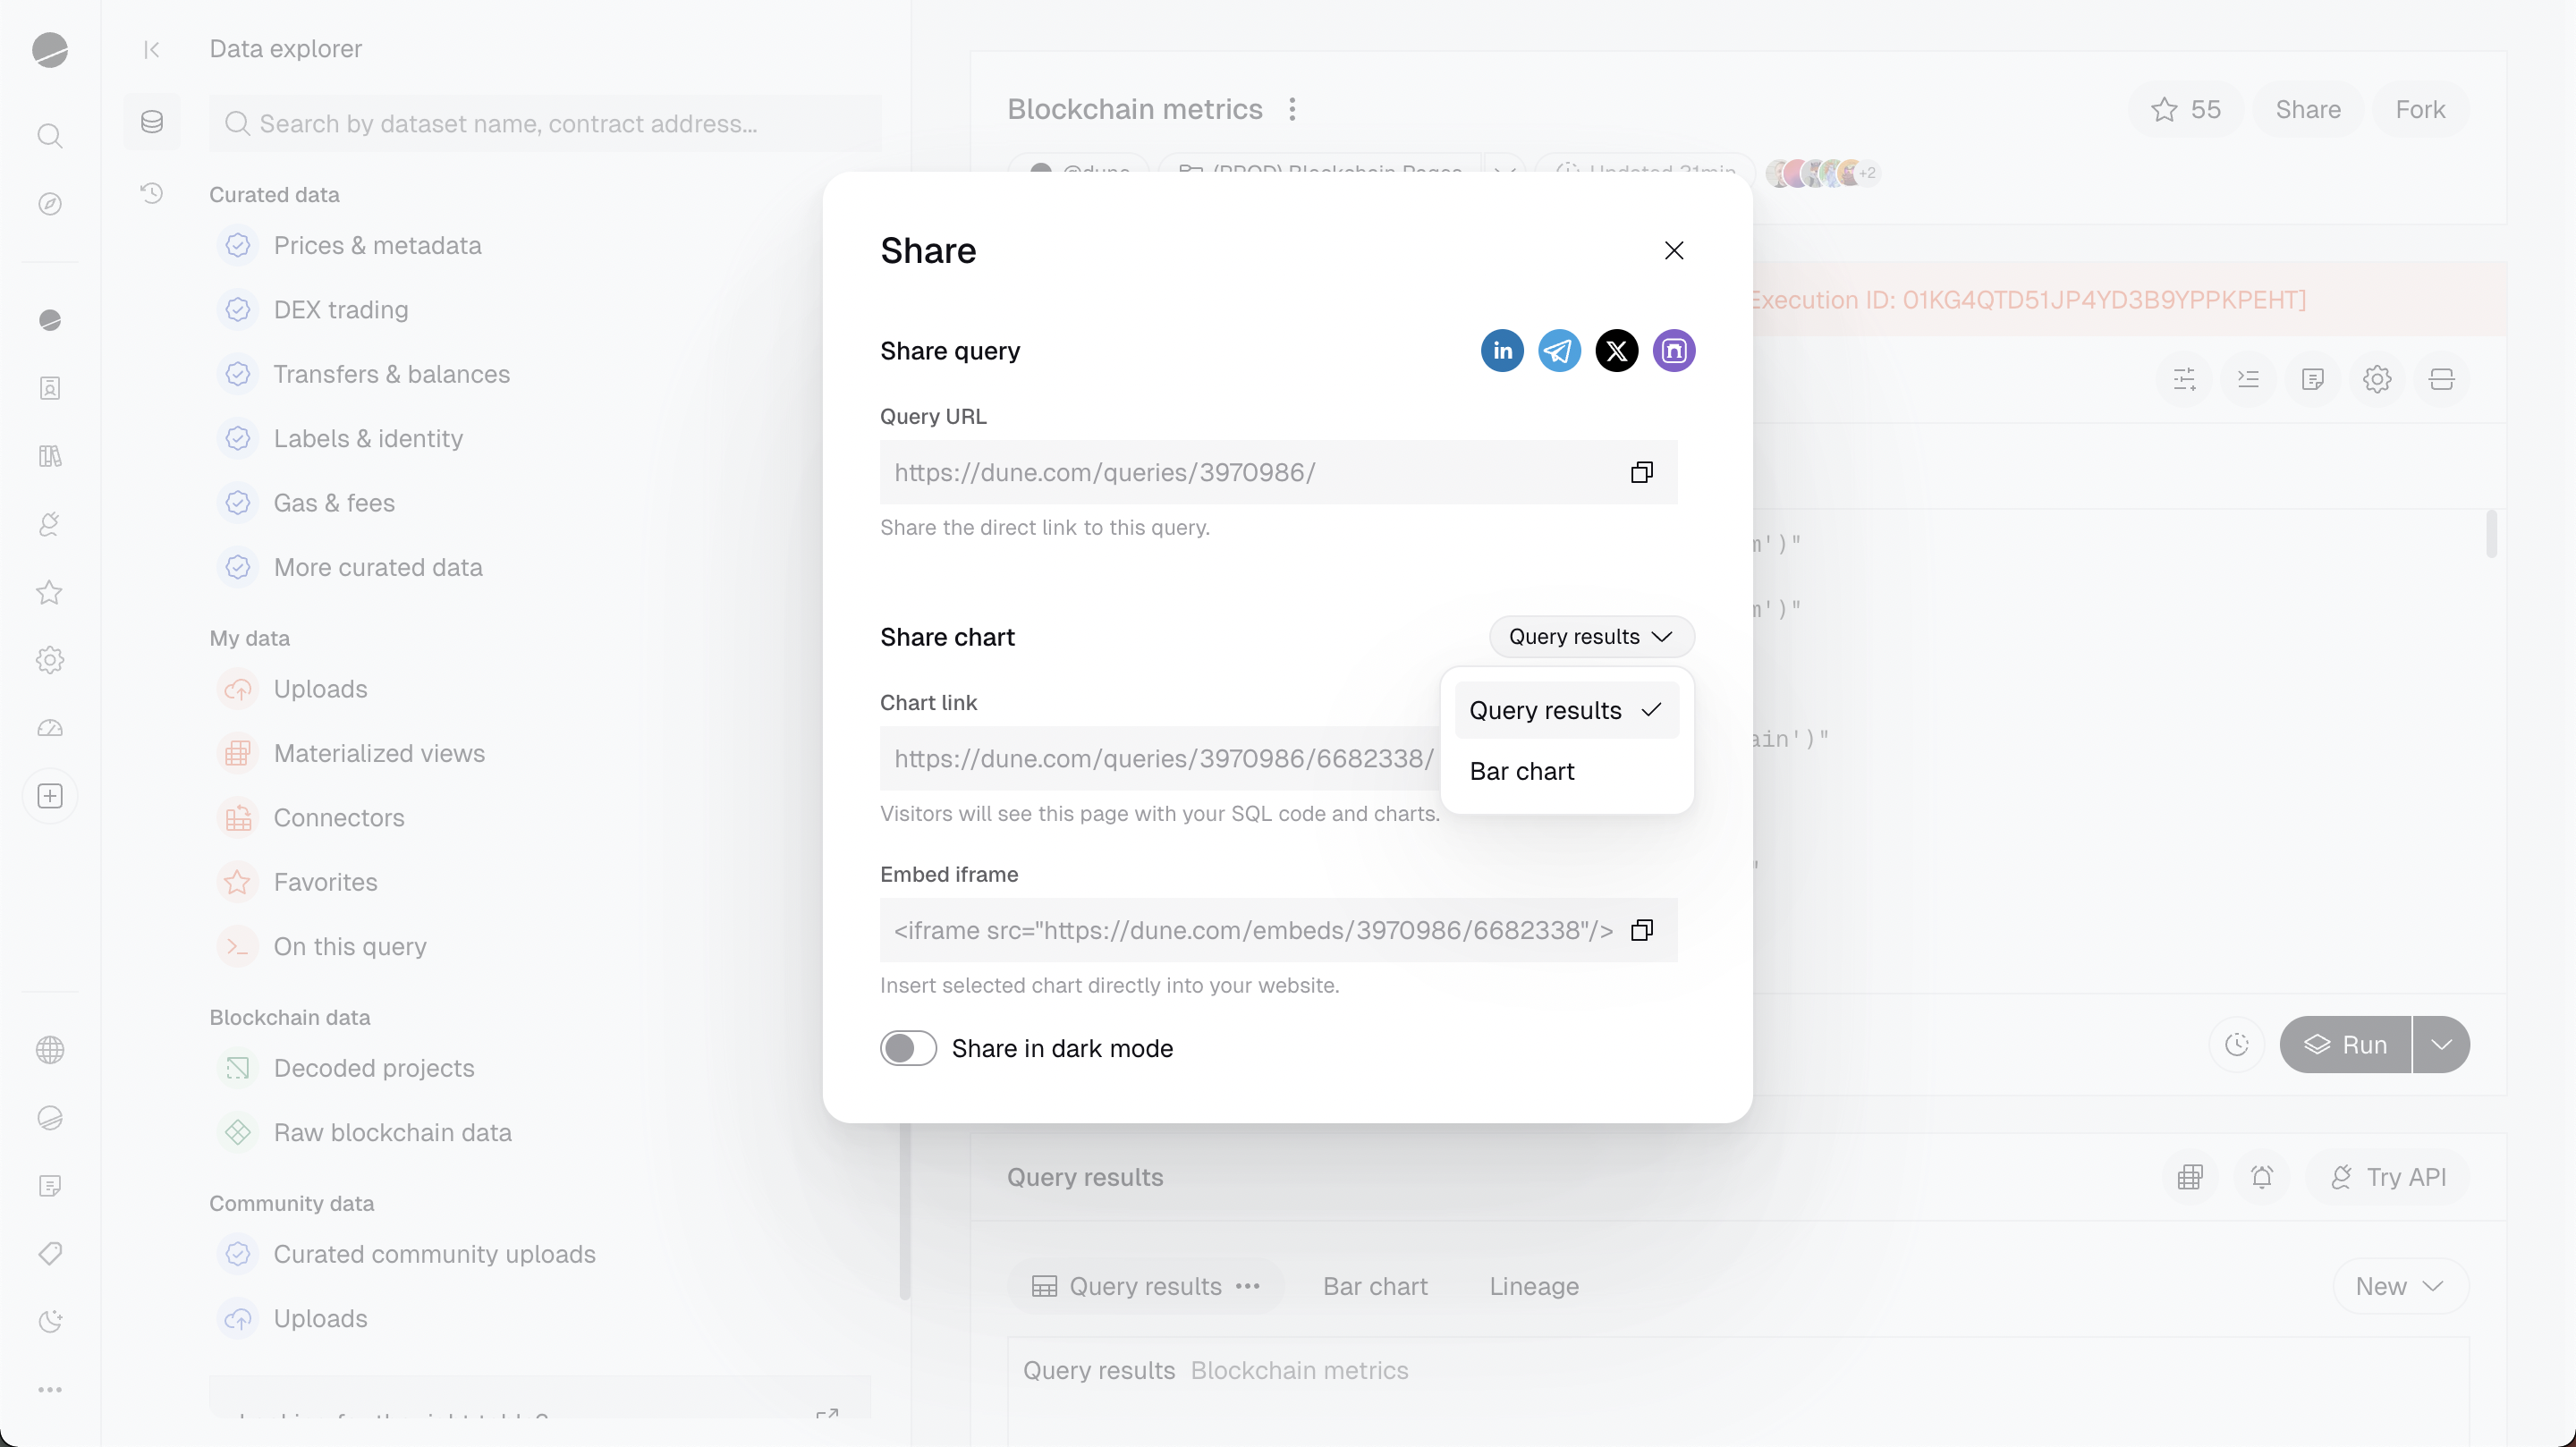
Task: Open schedule clock icon beside Run
Action: pos(2237,1045)
